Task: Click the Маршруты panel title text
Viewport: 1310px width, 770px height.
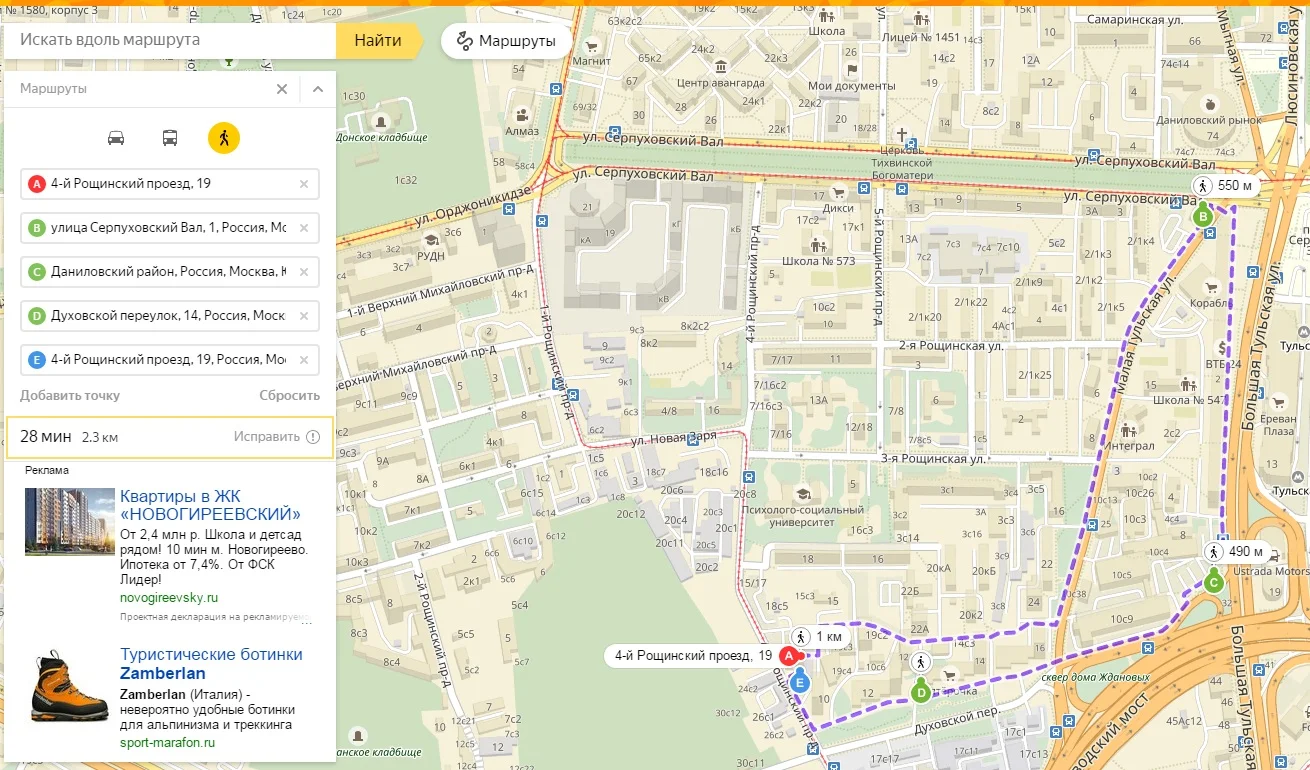Action: (x=53, y=89)
